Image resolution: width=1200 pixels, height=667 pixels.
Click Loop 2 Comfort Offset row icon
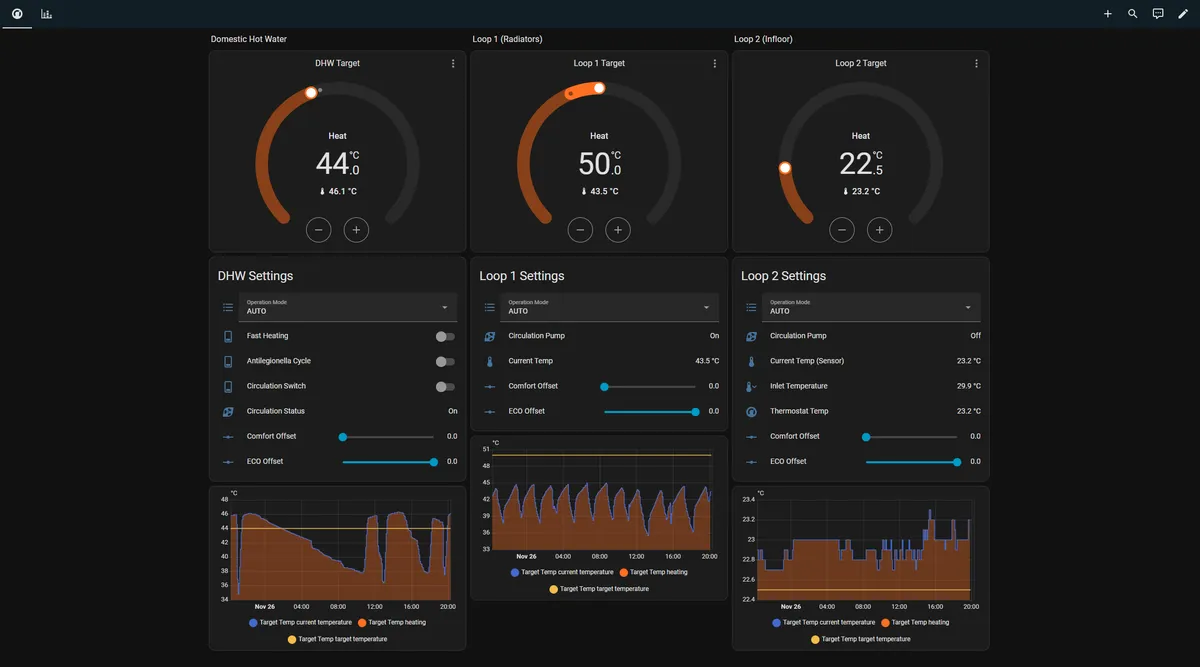point(752,436)
